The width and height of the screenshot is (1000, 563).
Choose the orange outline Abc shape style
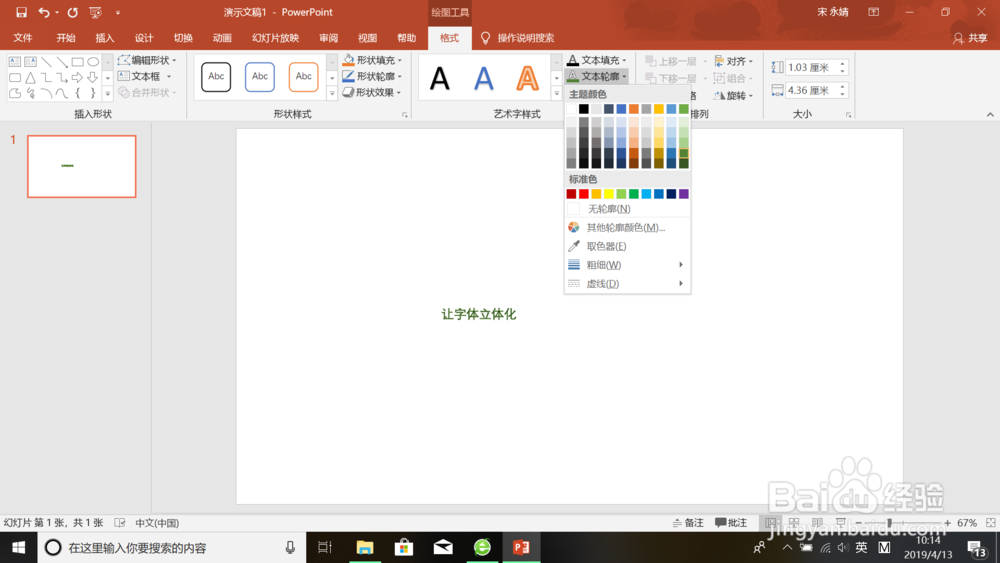tap(303, 77)
